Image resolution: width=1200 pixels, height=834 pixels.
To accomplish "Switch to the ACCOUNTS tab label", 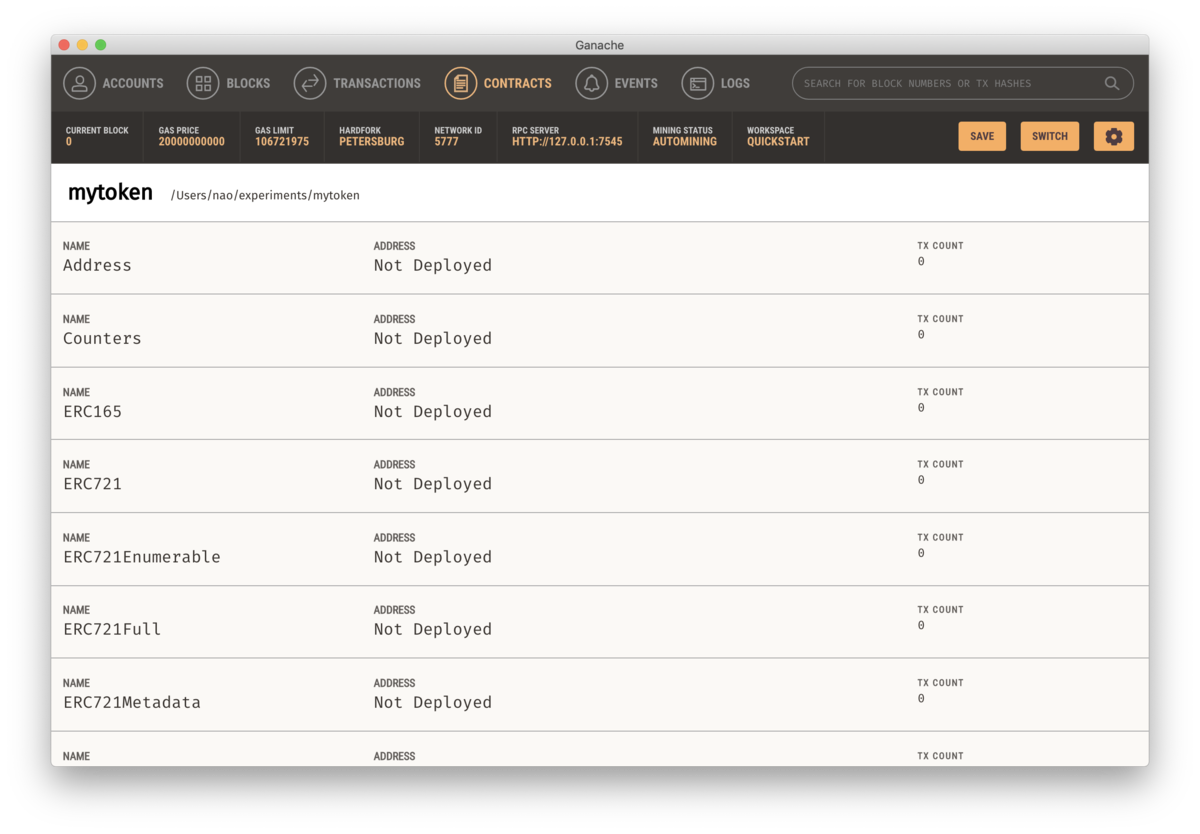I will (133, 83).
